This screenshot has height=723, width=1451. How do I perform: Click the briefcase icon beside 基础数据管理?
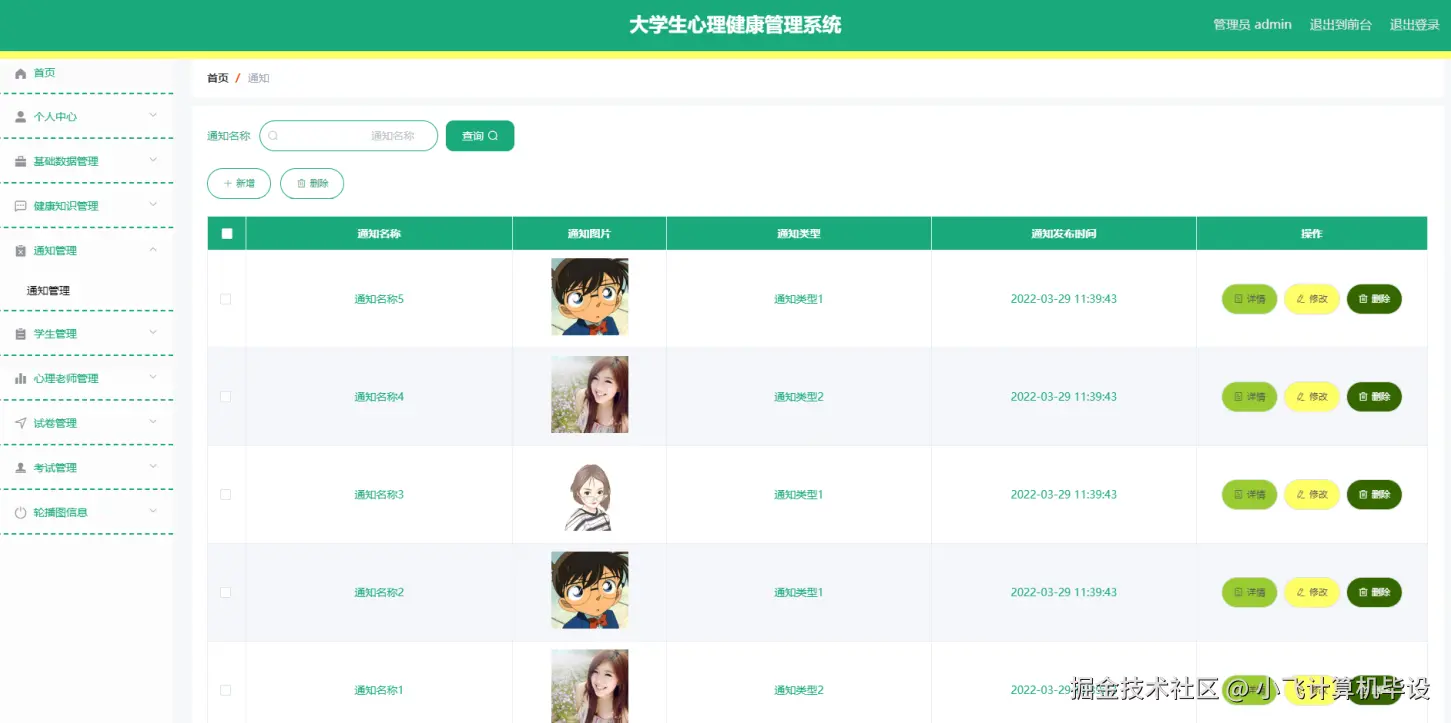coord(20,162)
